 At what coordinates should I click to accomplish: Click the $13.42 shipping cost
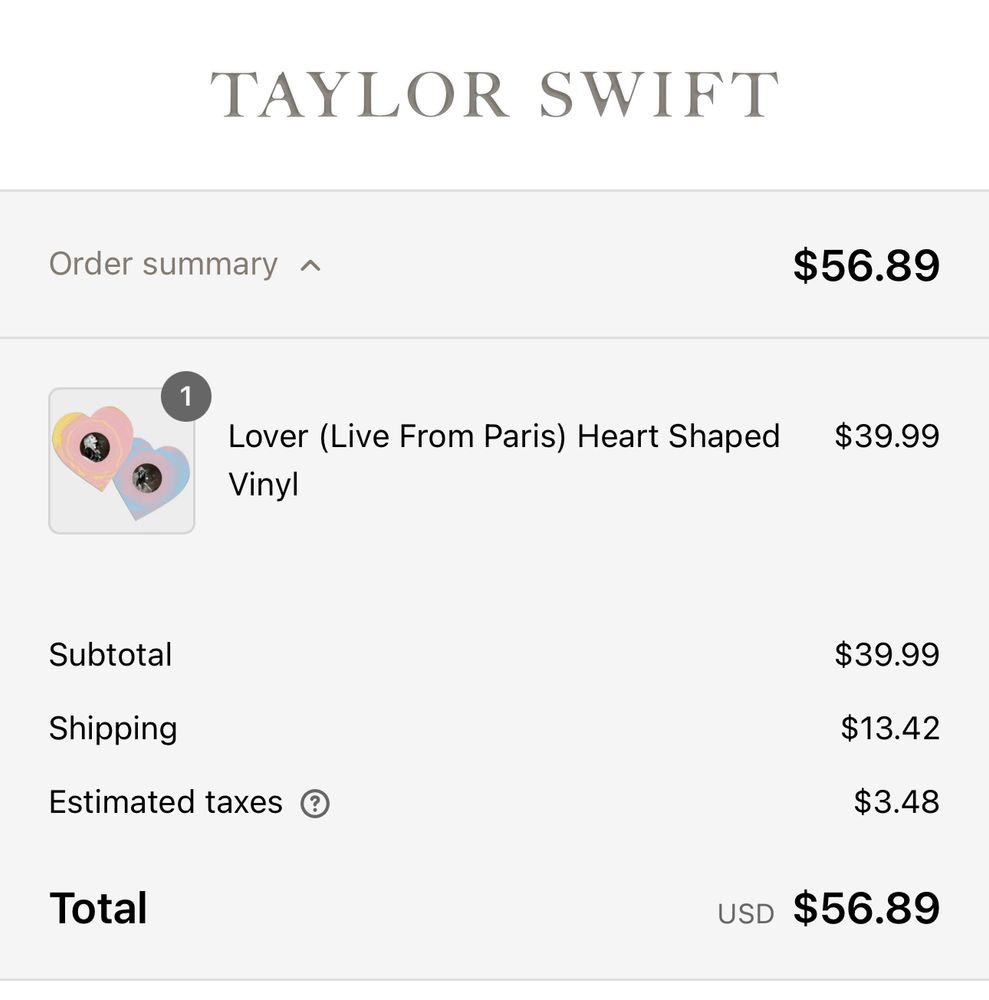point(890,728)
